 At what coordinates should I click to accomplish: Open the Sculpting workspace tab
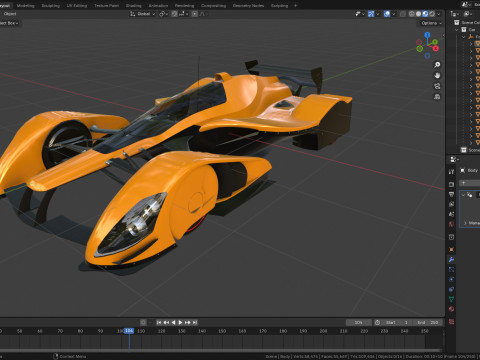[51, 6]
